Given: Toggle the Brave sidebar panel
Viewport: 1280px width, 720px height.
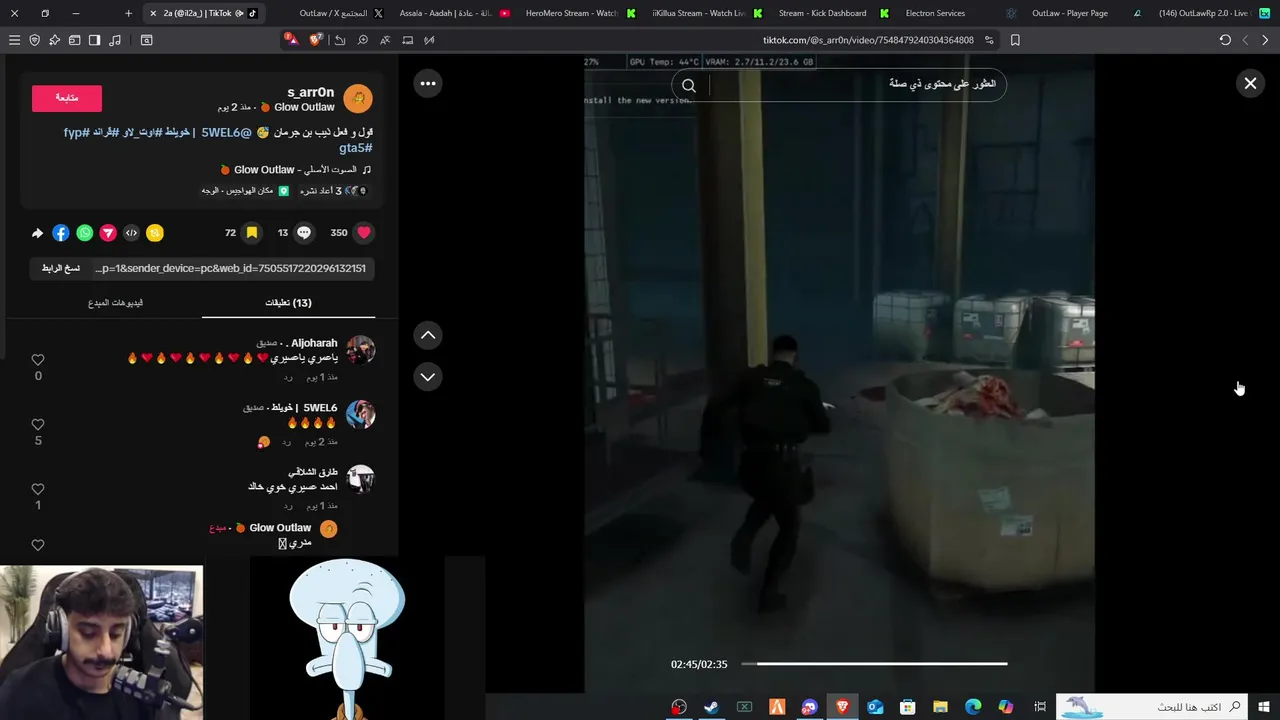Looking at the screenshot, I should 94,40.
